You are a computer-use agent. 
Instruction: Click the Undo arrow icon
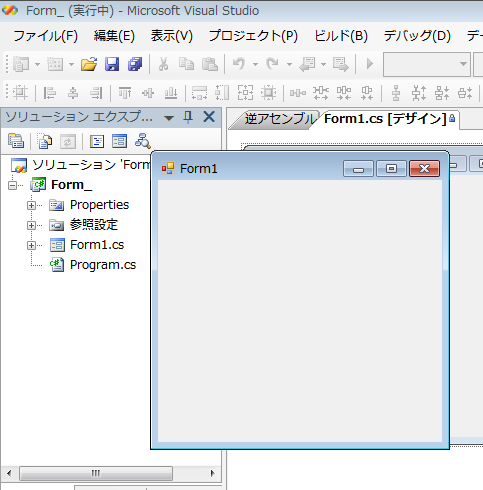(239, 63)
